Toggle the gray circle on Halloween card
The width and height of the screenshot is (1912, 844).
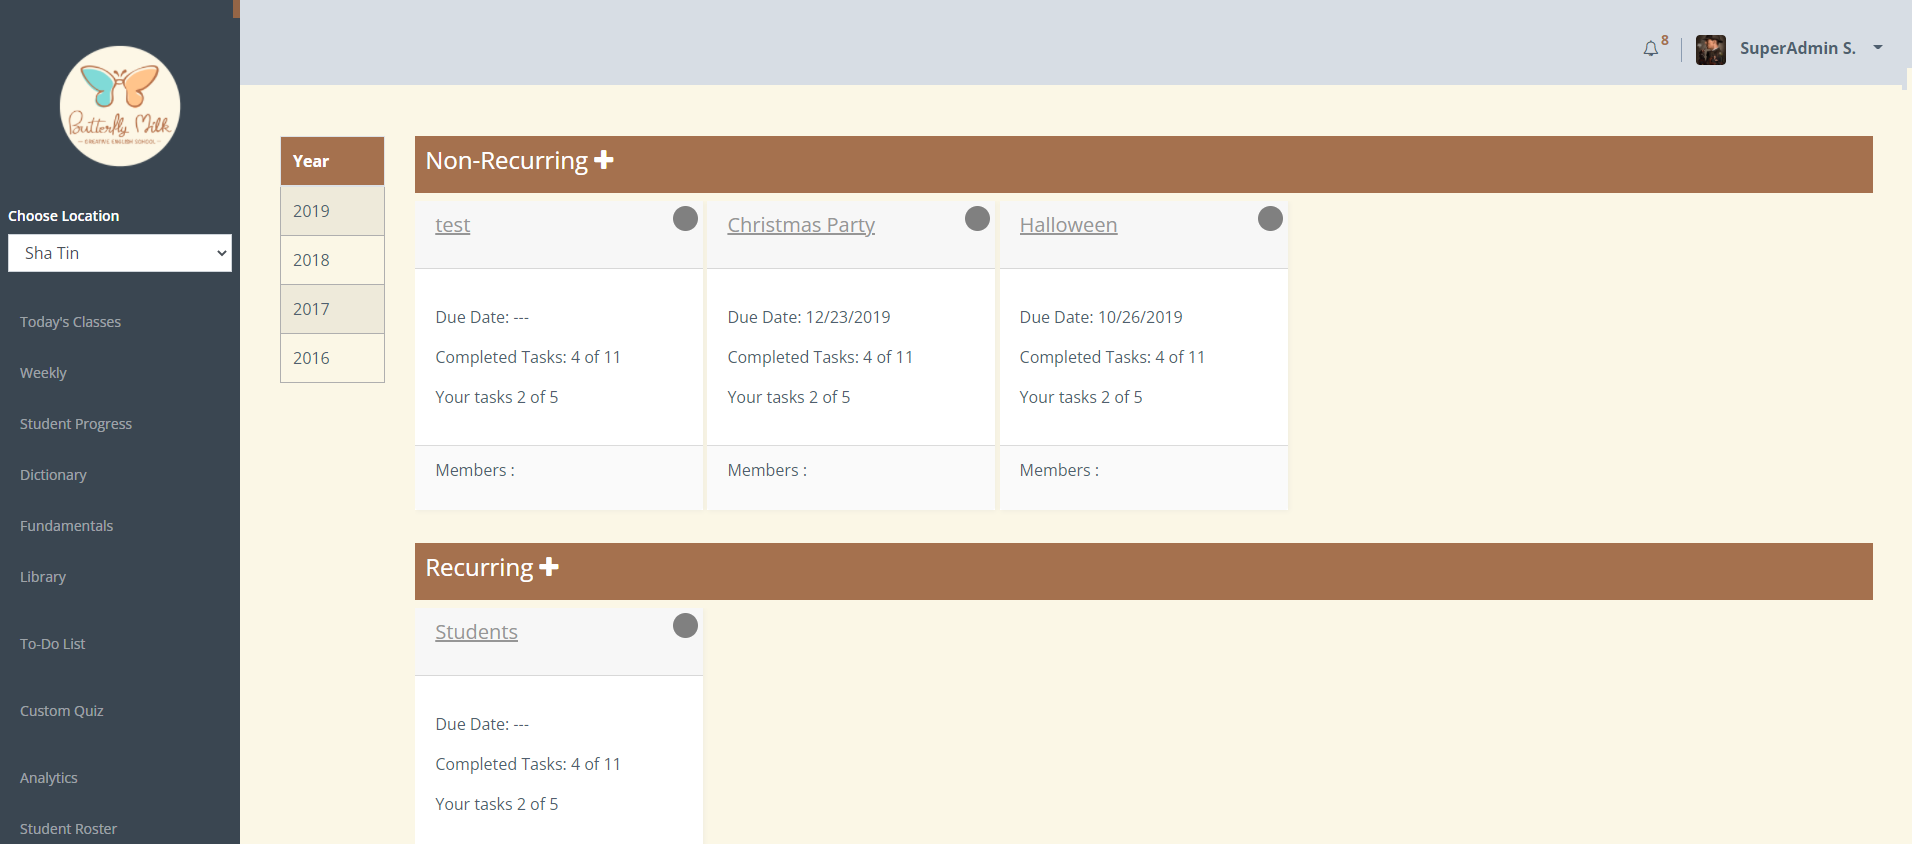pos(1270,219)
